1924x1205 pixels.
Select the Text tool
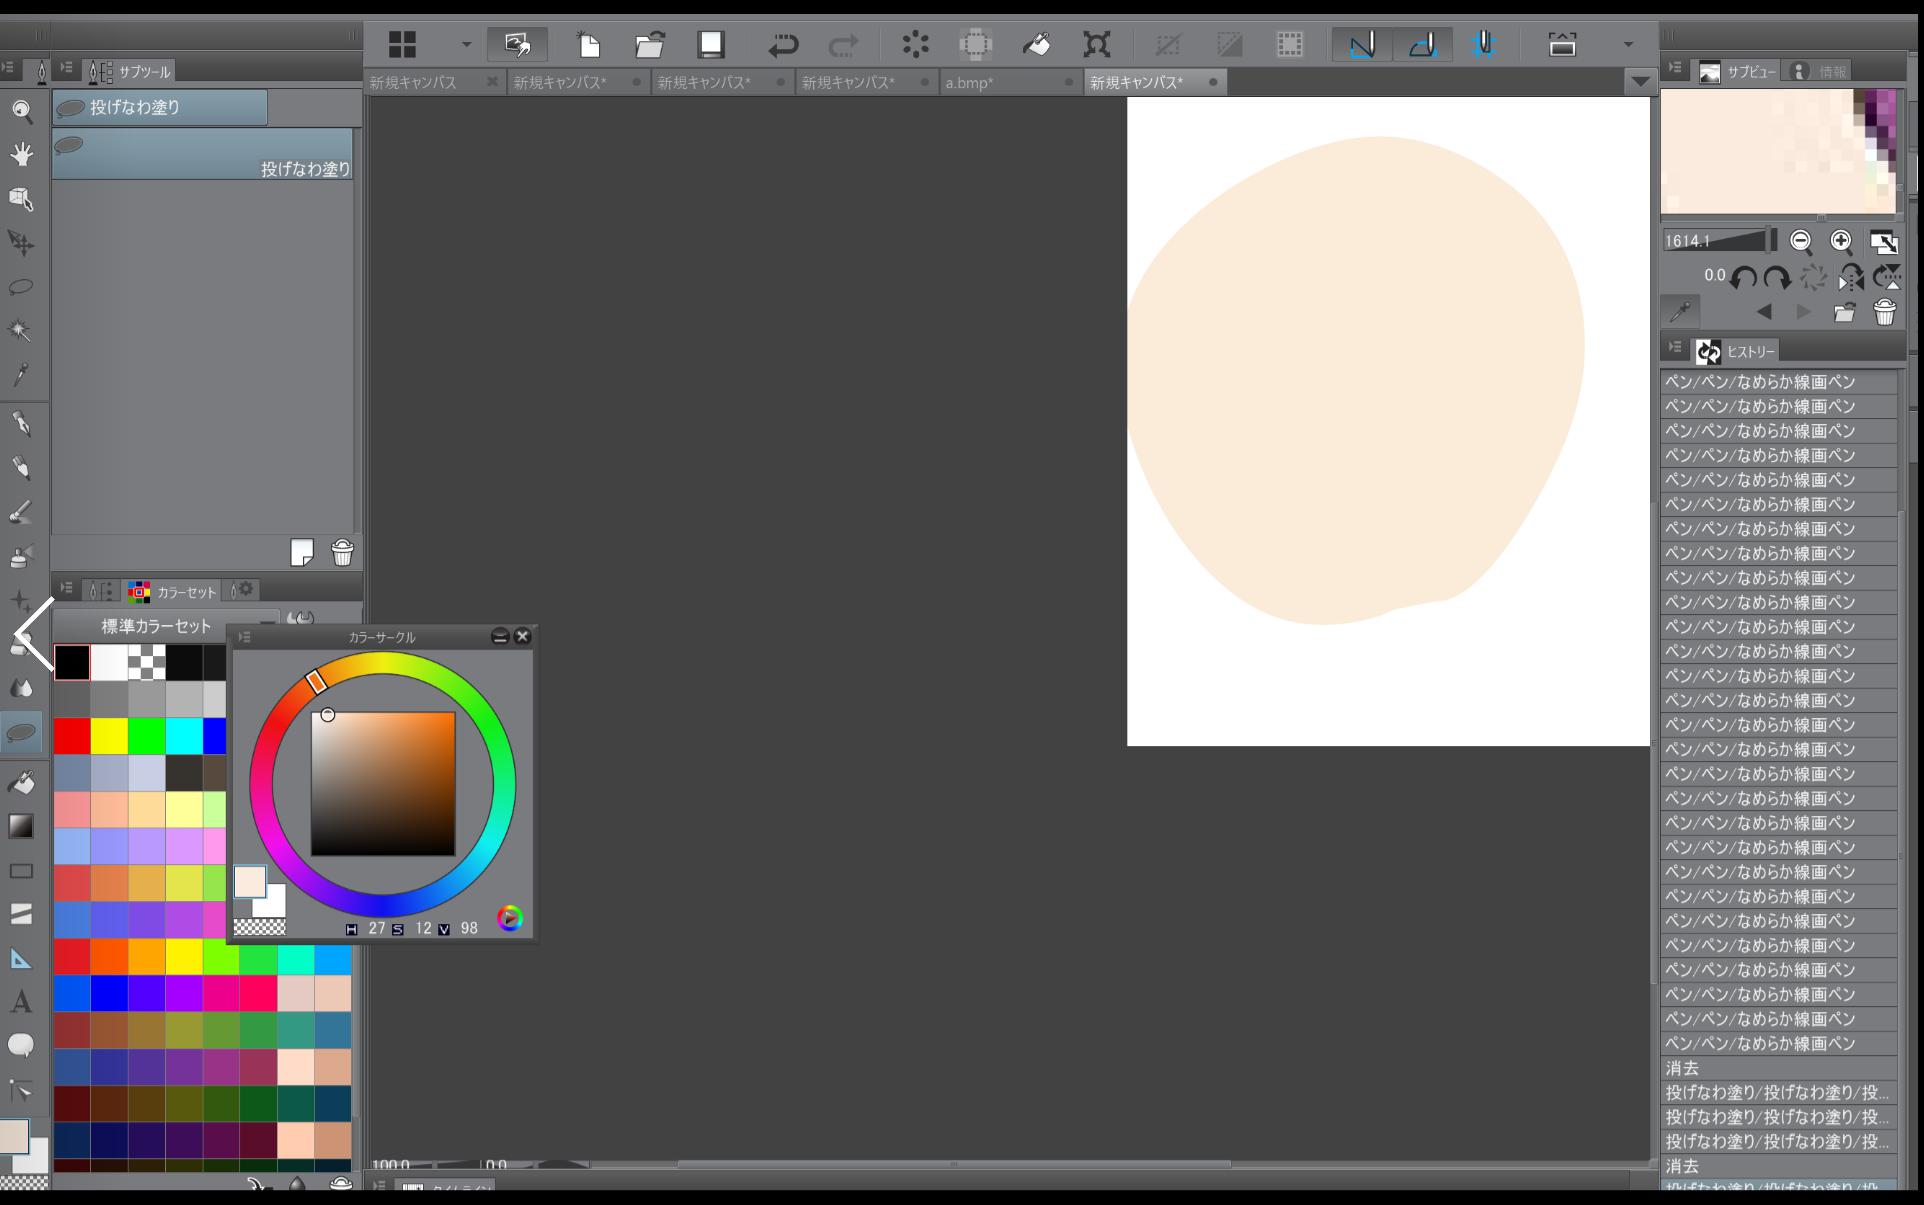(21, 1001)
